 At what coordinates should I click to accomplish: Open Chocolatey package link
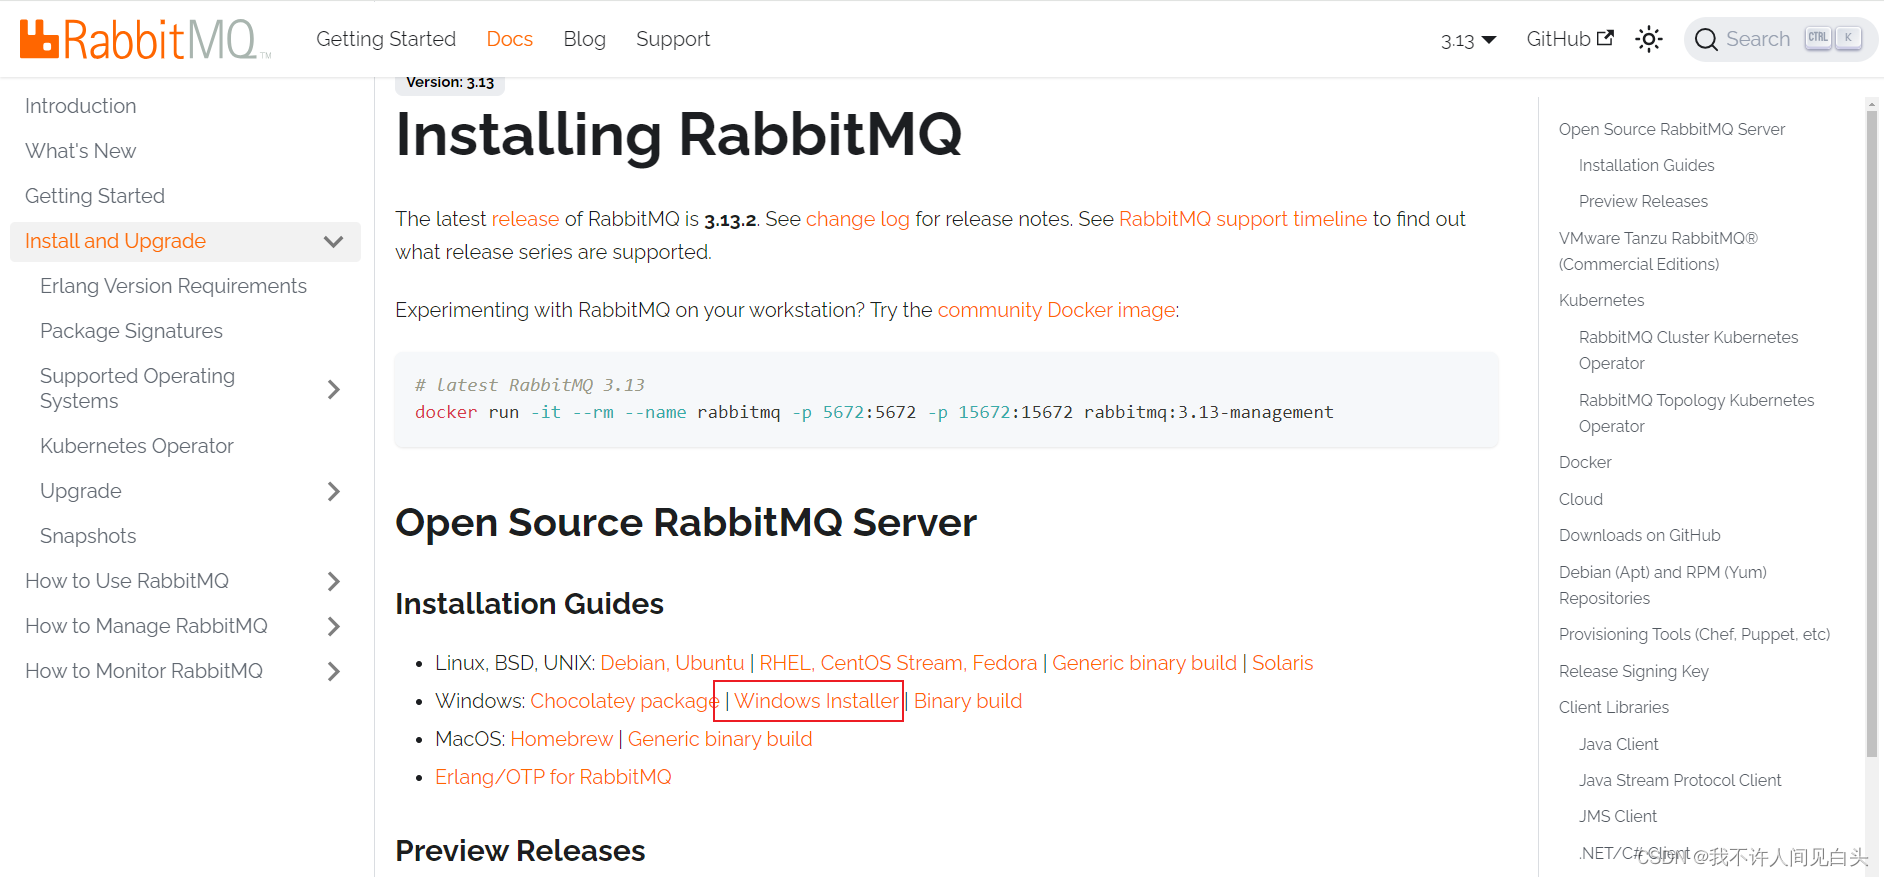click(624, 701)
